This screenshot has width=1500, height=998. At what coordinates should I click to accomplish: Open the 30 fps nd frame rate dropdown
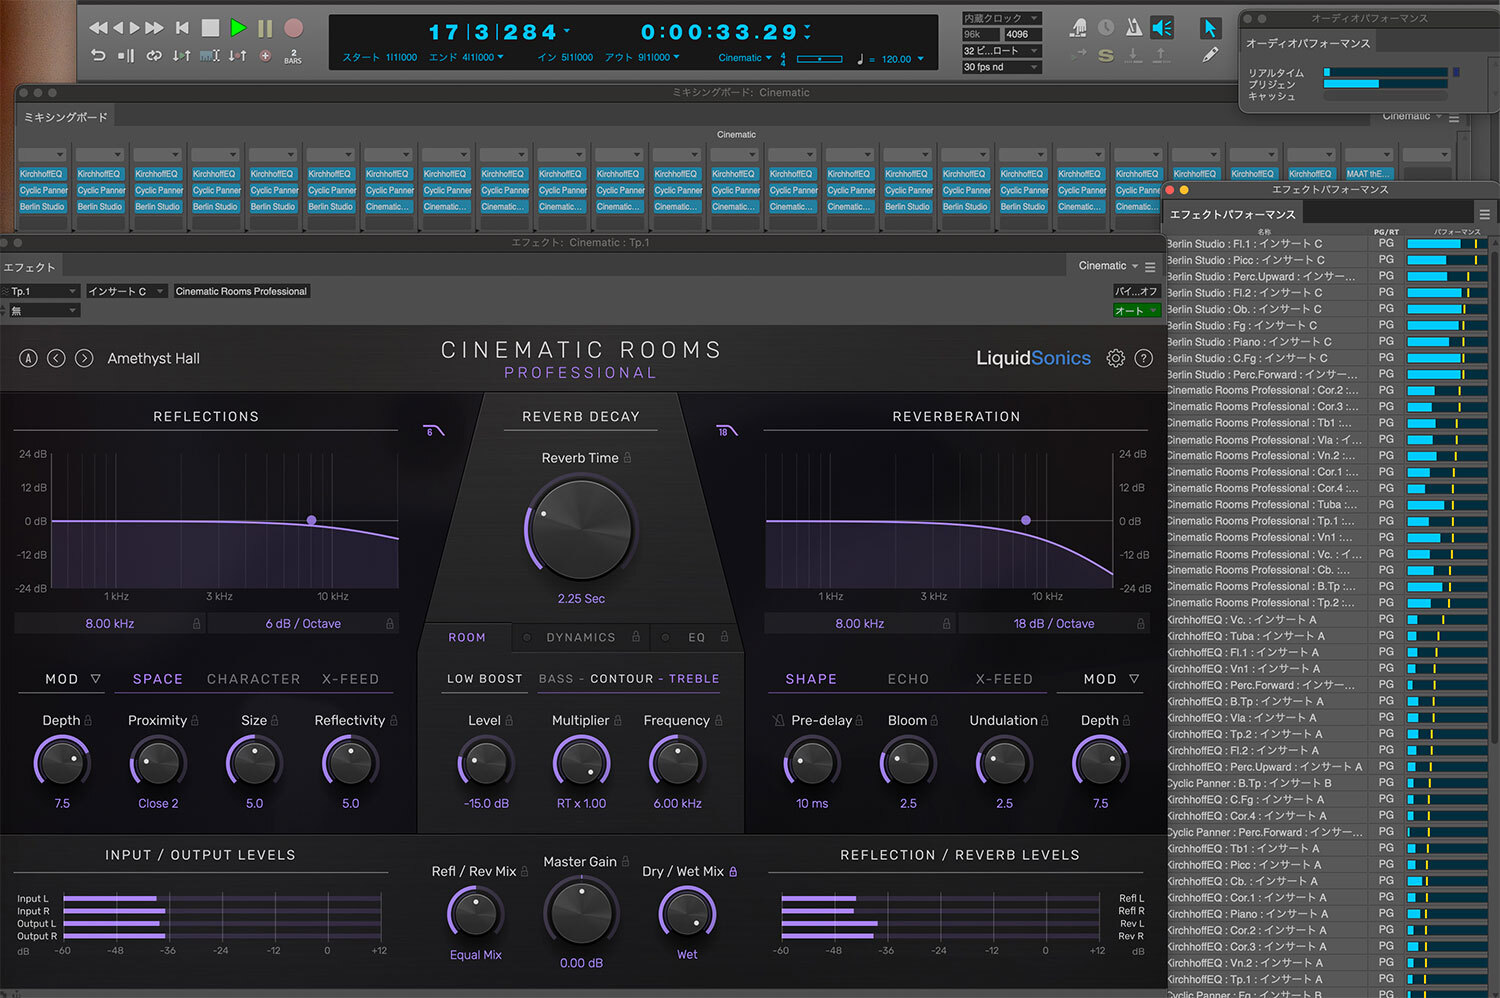pyautogui.click(x=1001, y=67)
